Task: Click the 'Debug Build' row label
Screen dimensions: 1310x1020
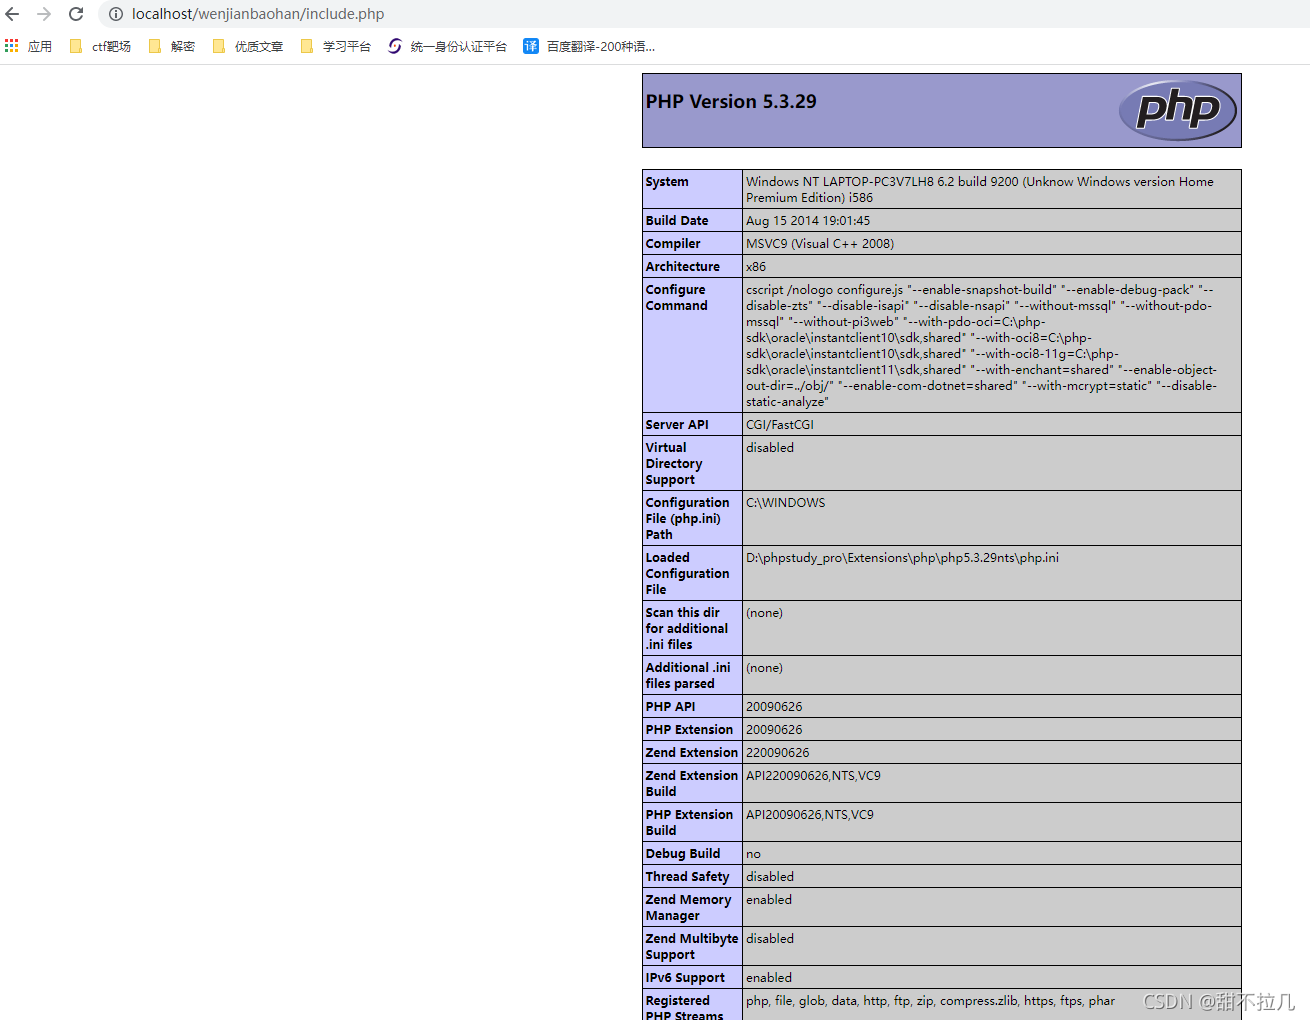Action: 683,853
